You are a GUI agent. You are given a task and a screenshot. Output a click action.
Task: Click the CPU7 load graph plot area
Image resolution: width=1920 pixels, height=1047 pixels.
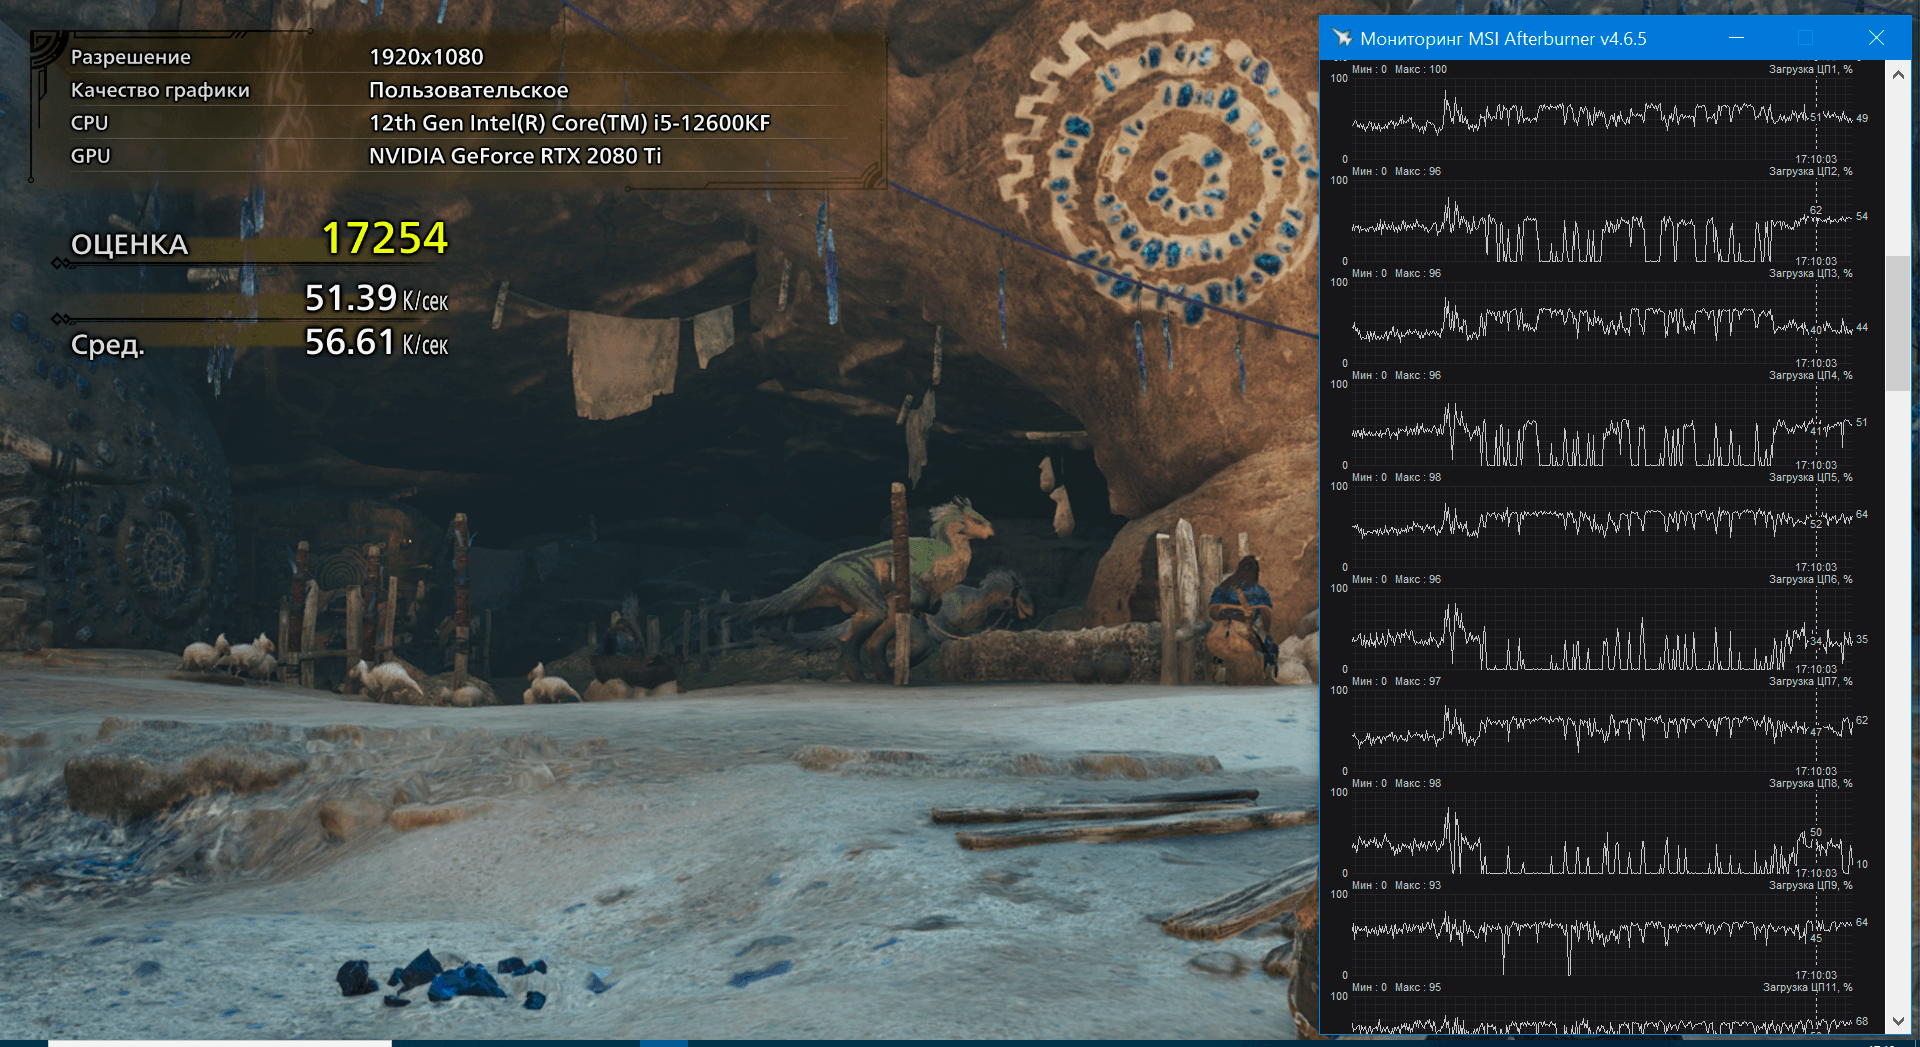click(x=1602, y=730)
